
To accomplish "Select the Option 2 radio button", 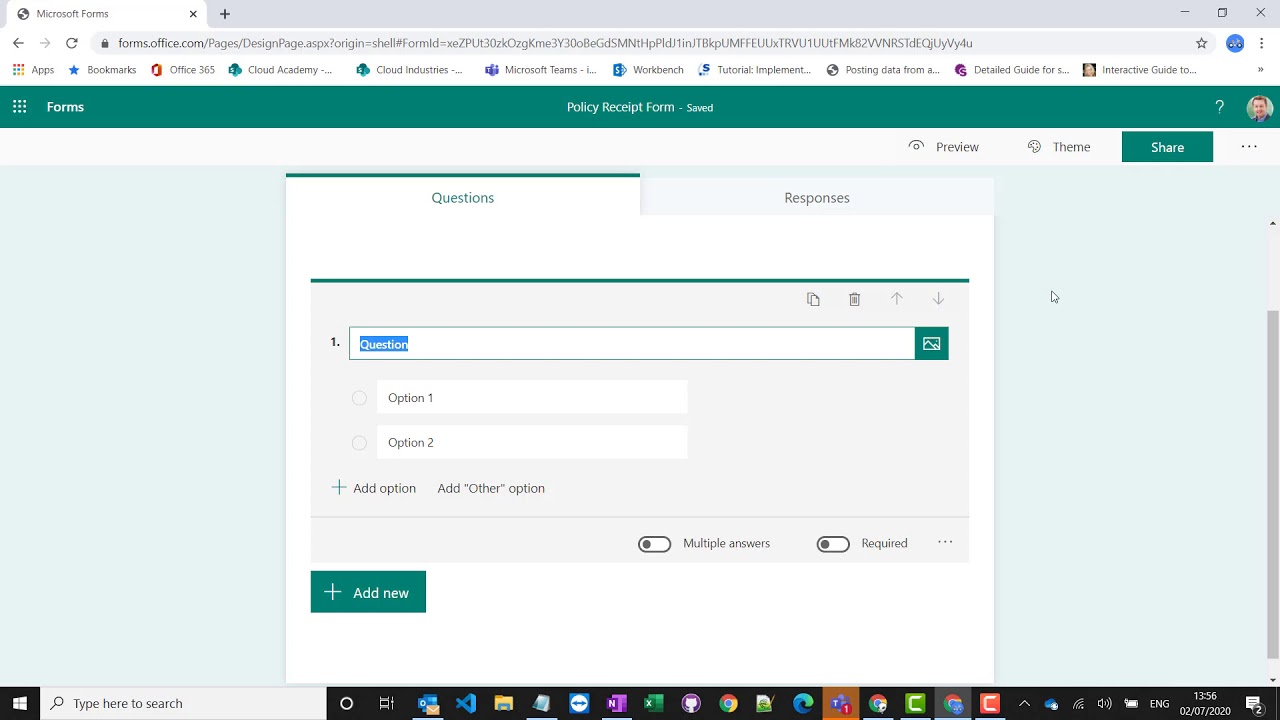I will [x=359, y=443].
